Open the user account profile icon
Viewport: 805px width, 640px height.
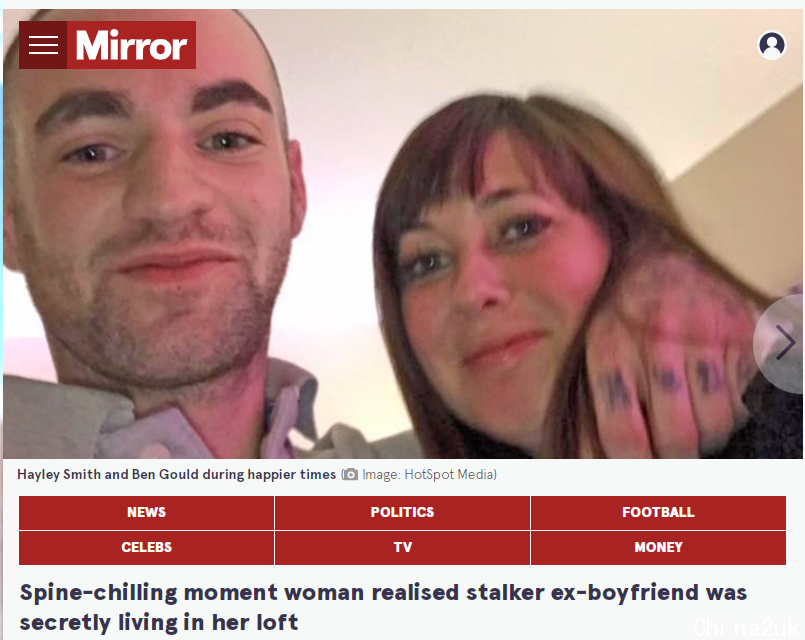pyautogui.click(x=772, y=45)
